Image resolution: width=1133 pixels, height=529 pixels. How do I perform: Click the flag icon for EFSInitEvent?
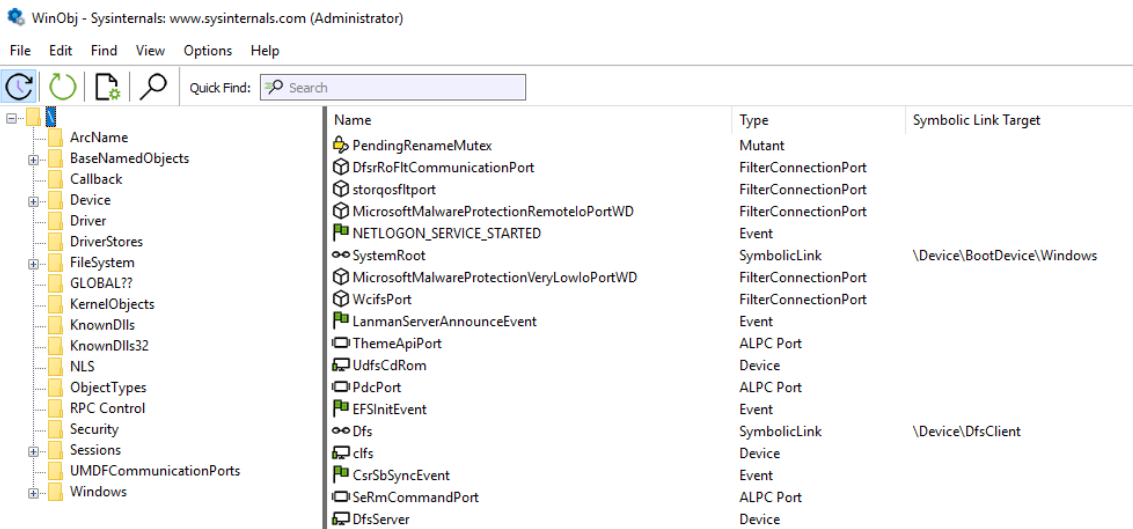click(340, 409)
